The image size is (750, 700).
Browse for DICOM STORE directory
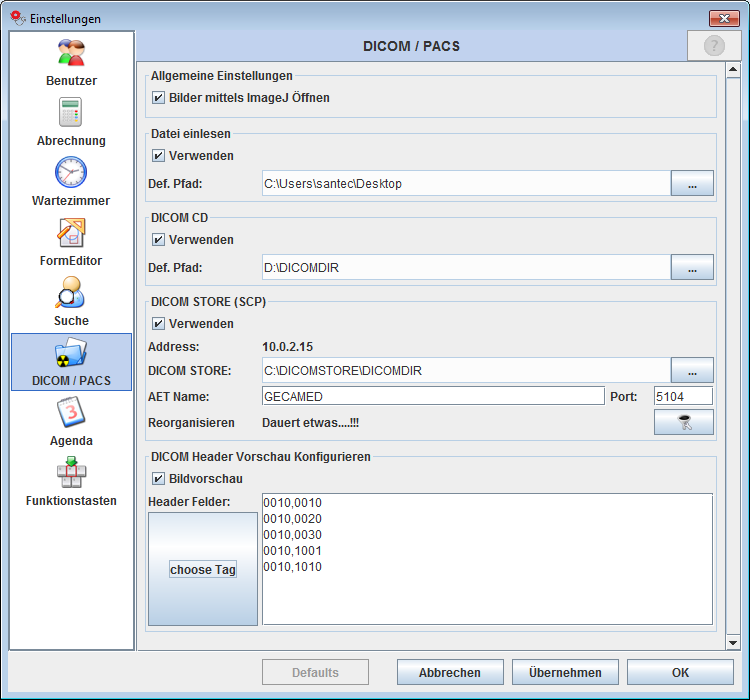click(x=692, y=371)
